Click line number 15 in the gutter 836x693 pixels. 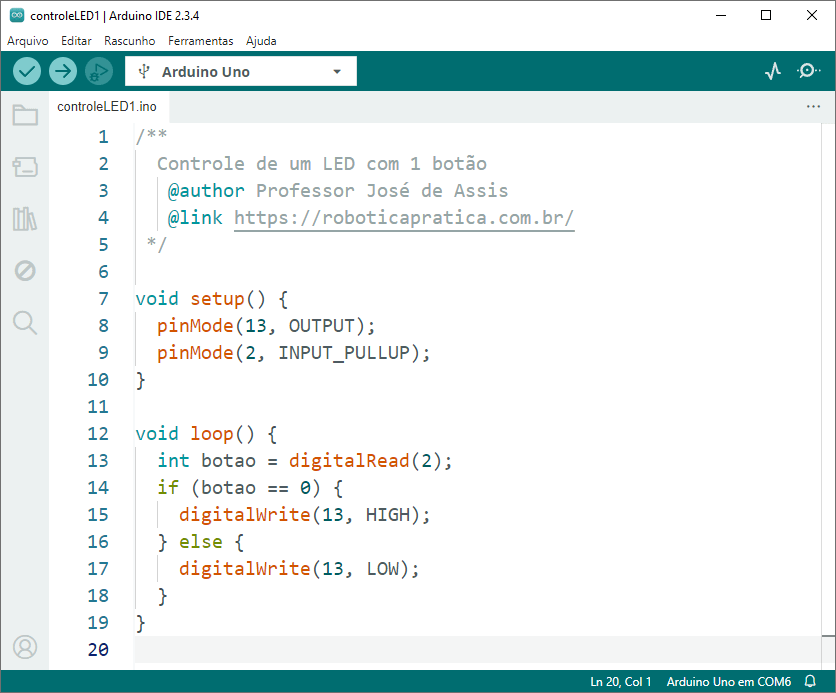tap(98, 515)
